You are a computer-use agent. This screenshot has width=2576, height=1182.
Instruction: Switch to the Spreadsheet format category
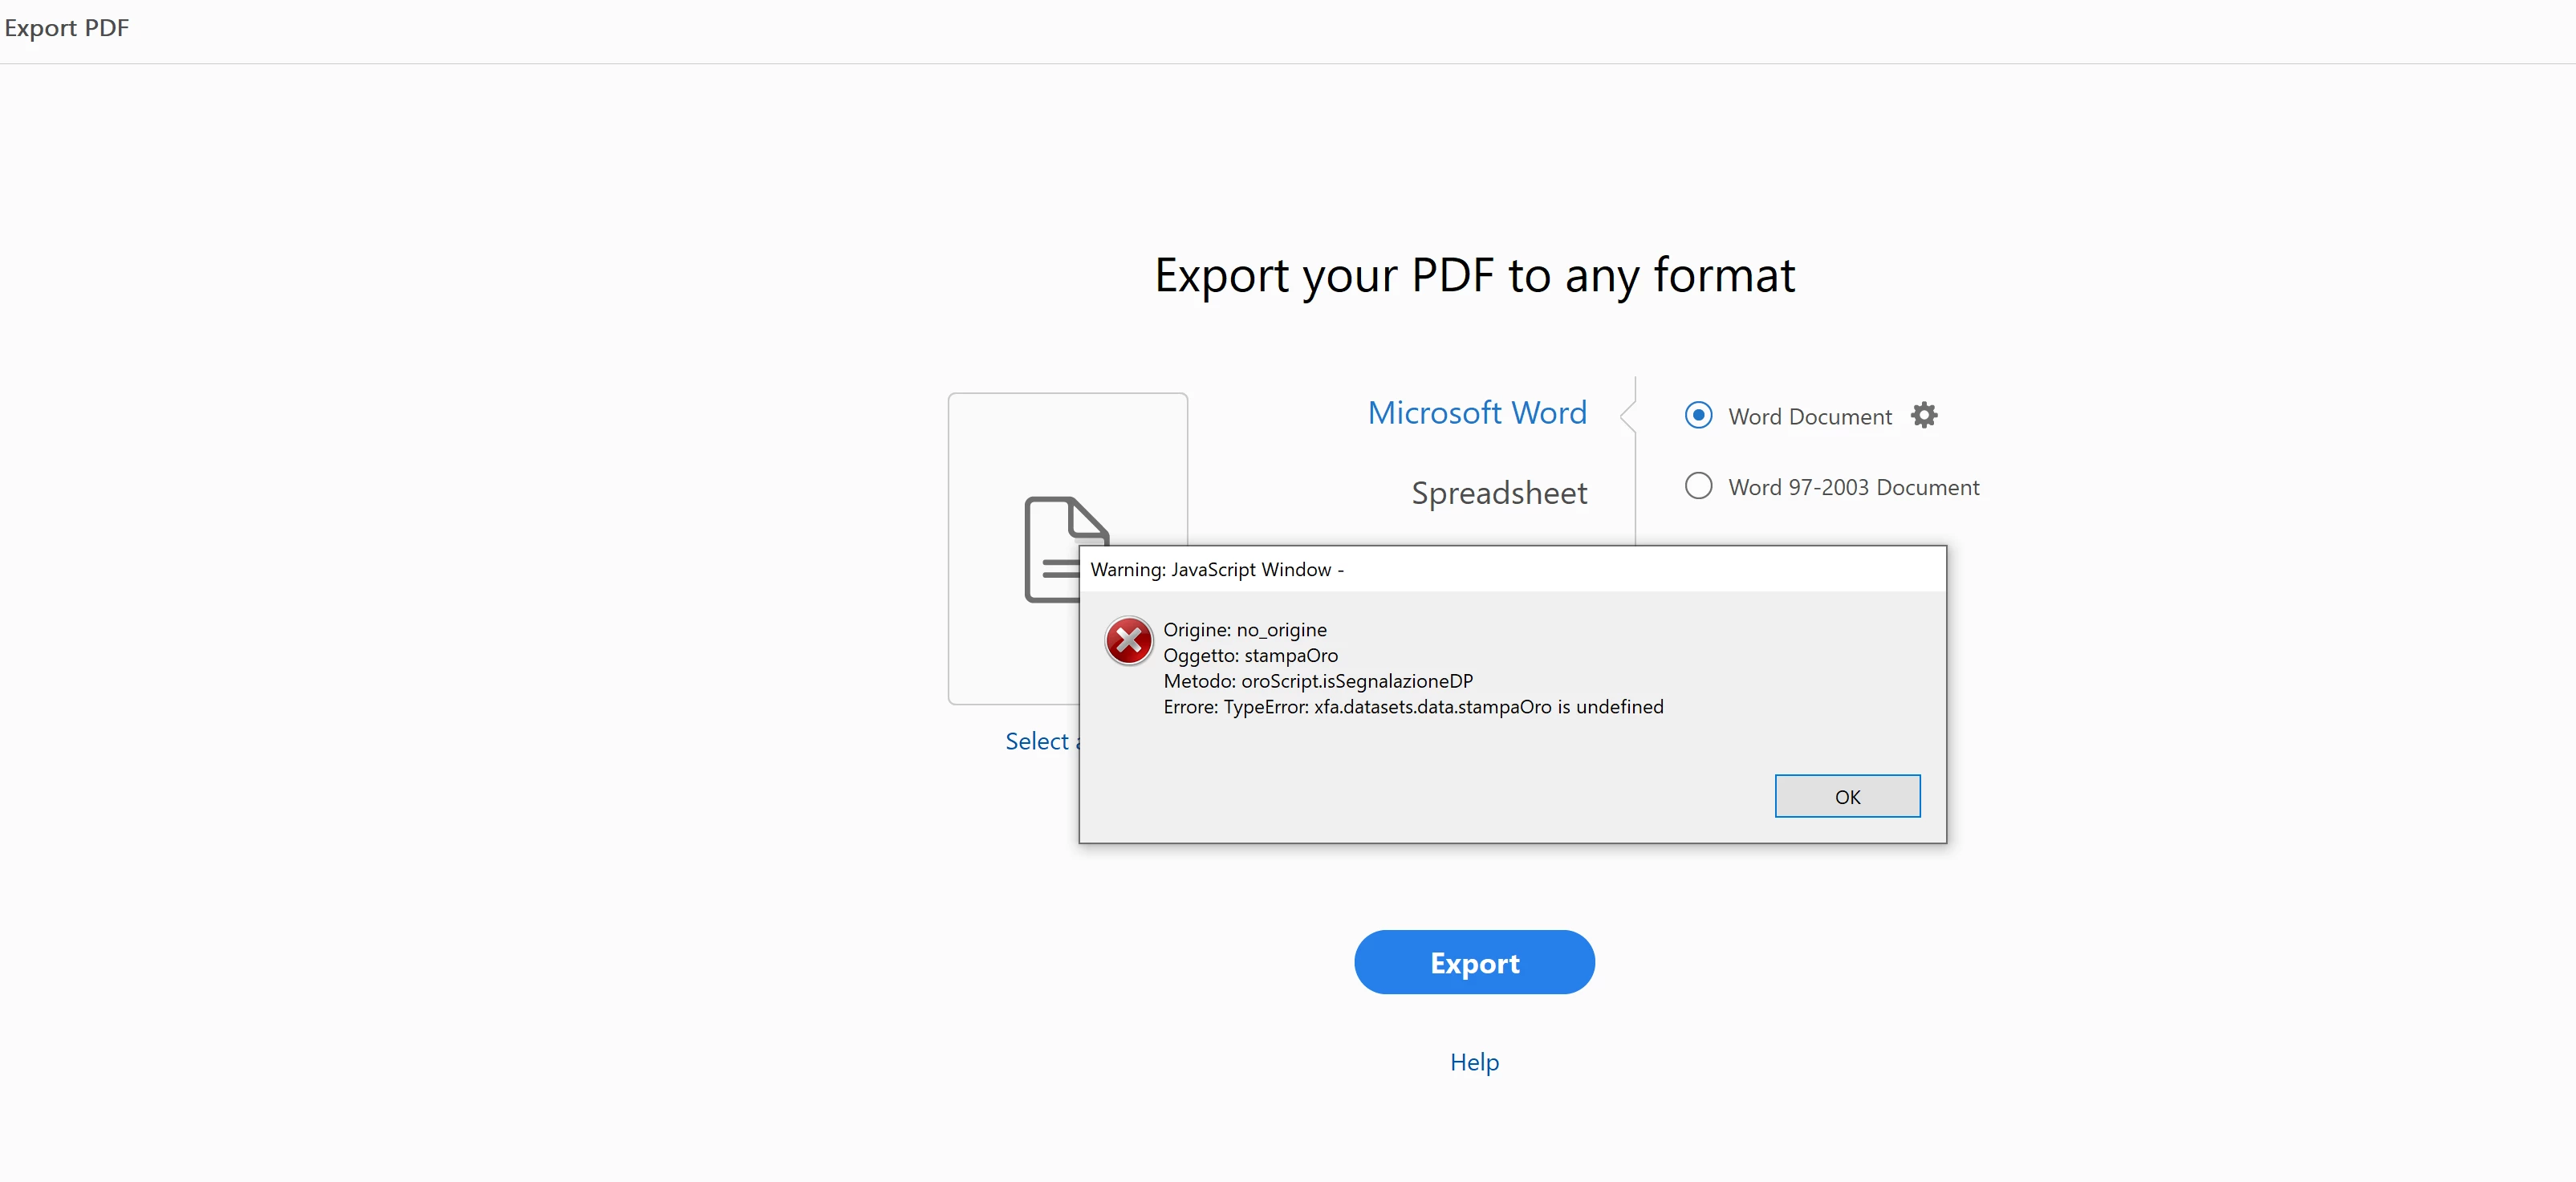click(x=1498, y=493)
